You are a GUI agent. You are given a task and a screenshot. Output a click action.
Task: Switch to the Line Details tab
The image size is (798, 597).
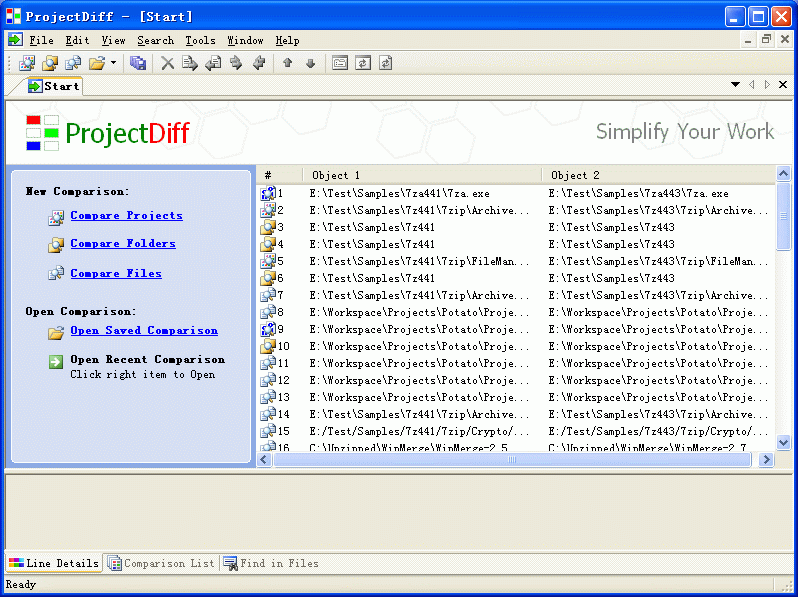[54, 563]
